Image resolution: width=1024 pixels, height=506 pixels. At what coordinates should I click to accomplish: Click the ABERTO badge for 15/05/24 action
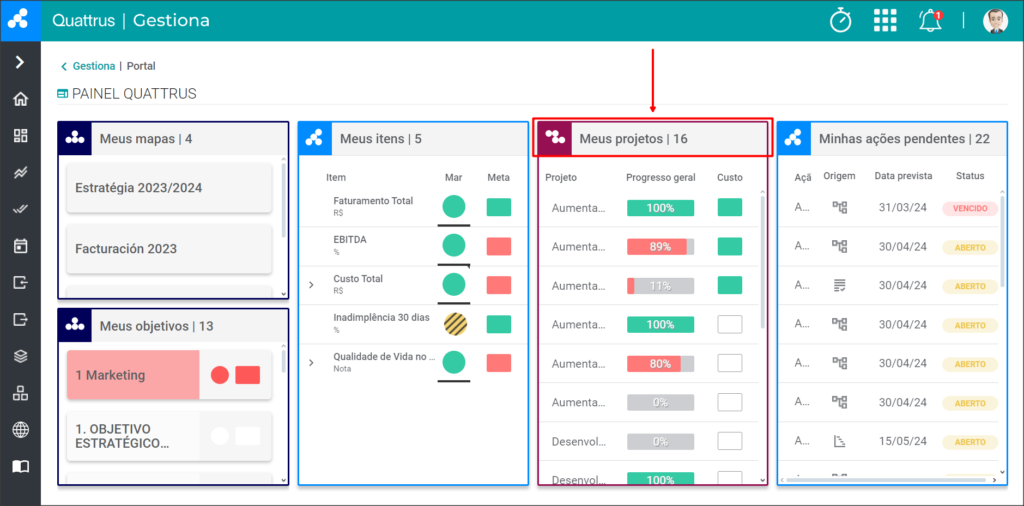[970, 442]
